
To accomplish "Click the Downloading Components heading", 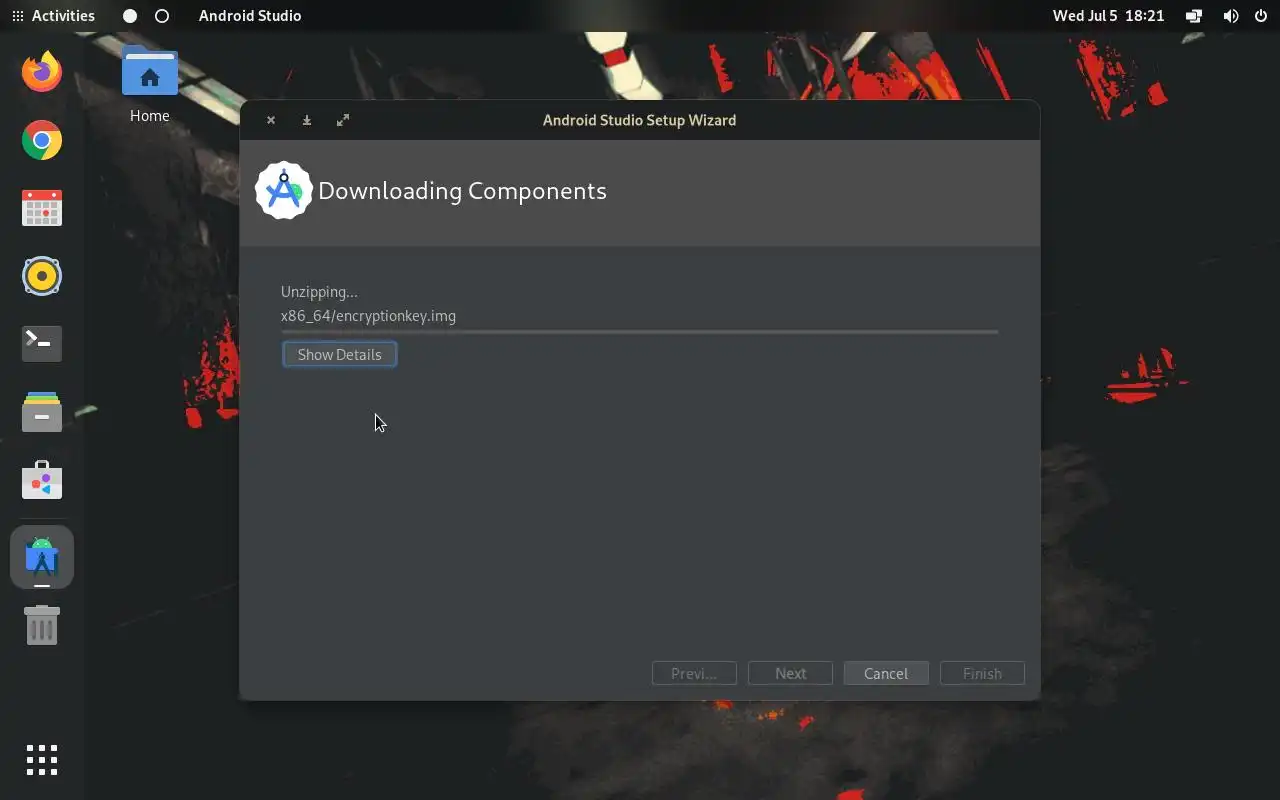I will pos(462,191).
